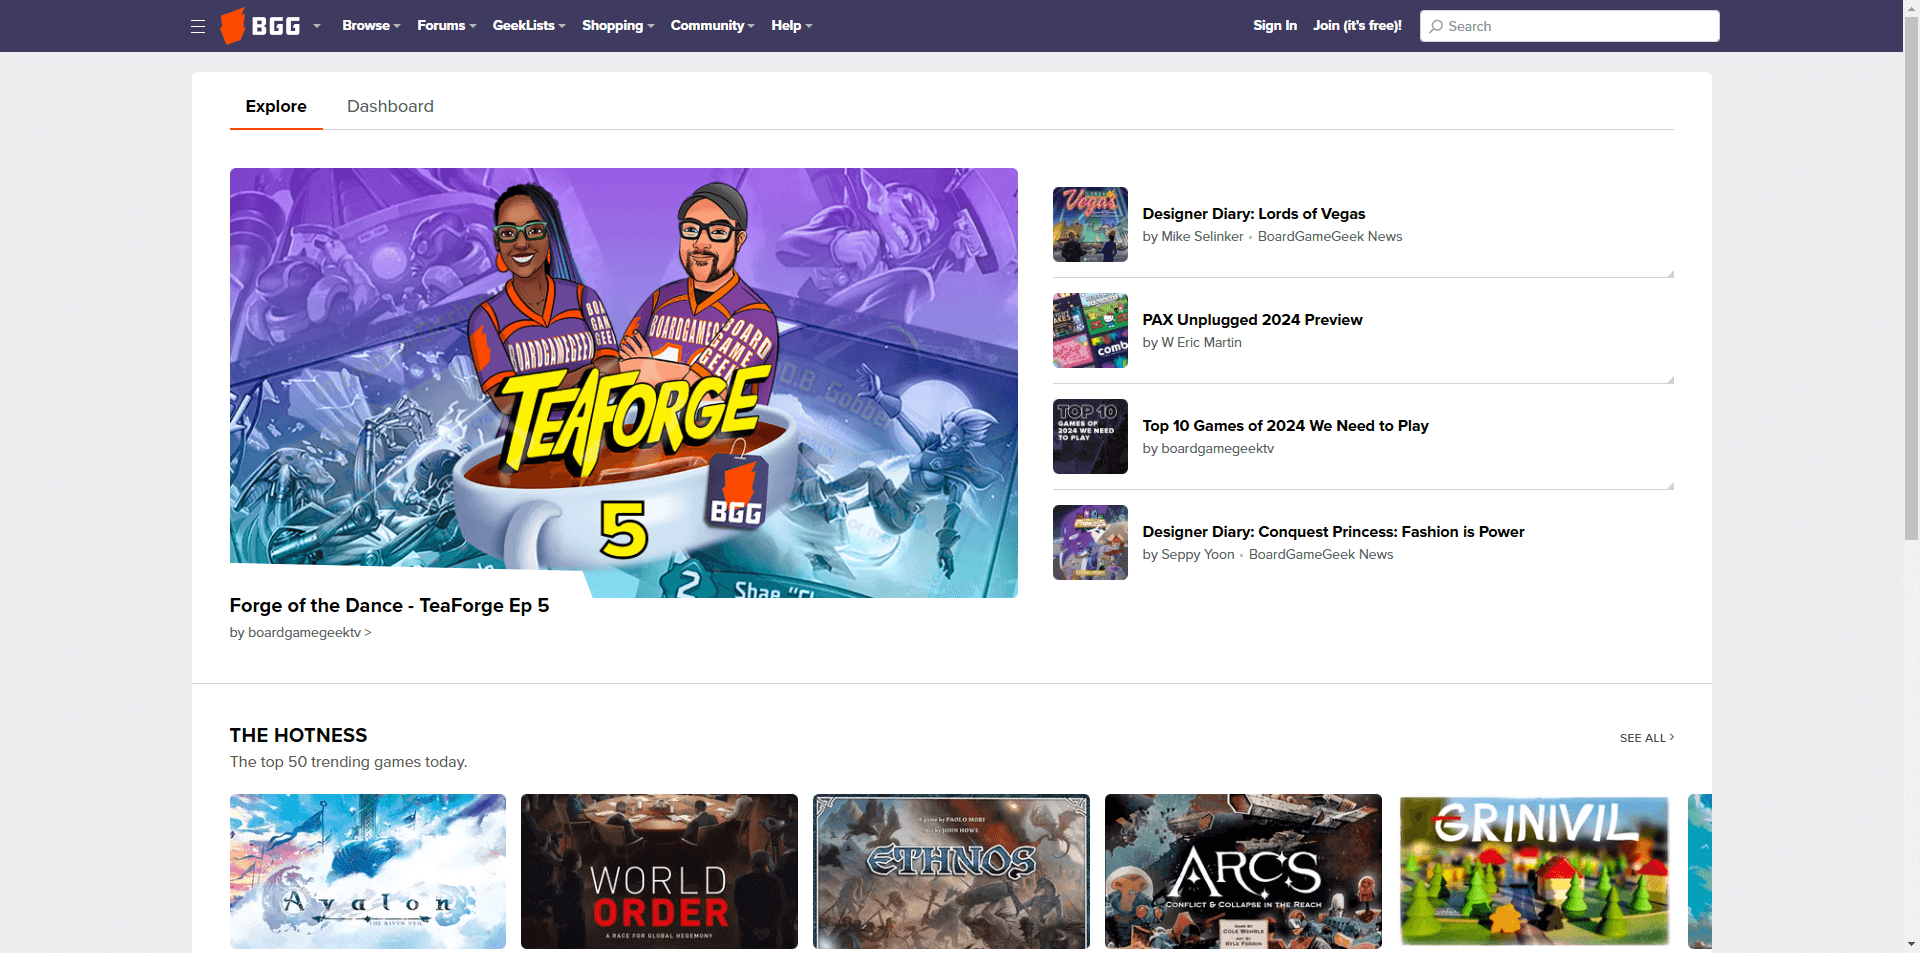Viewport: 1920px width, 953px height.
Task: Open the hamburger menu icon
Action: click(x=198, y=26)
